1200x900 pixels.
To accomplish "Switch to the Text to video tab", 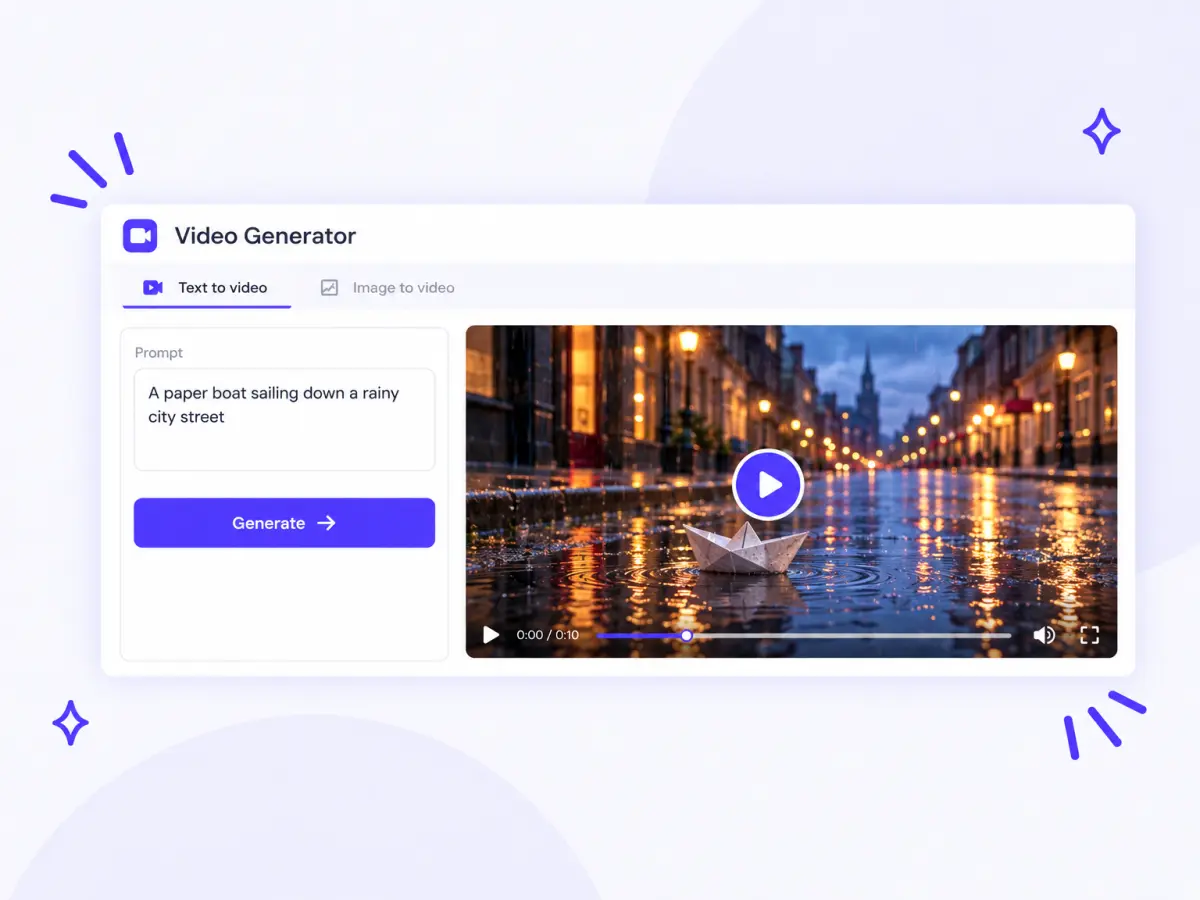I will click(x=206, y=288).
